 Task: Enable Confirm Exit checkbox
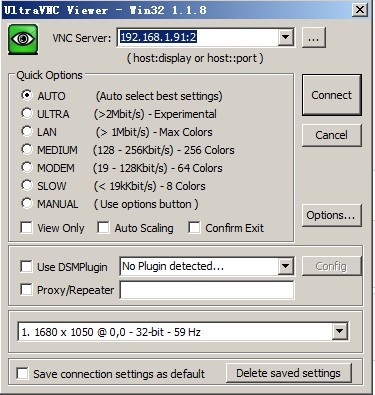point(194,228)
